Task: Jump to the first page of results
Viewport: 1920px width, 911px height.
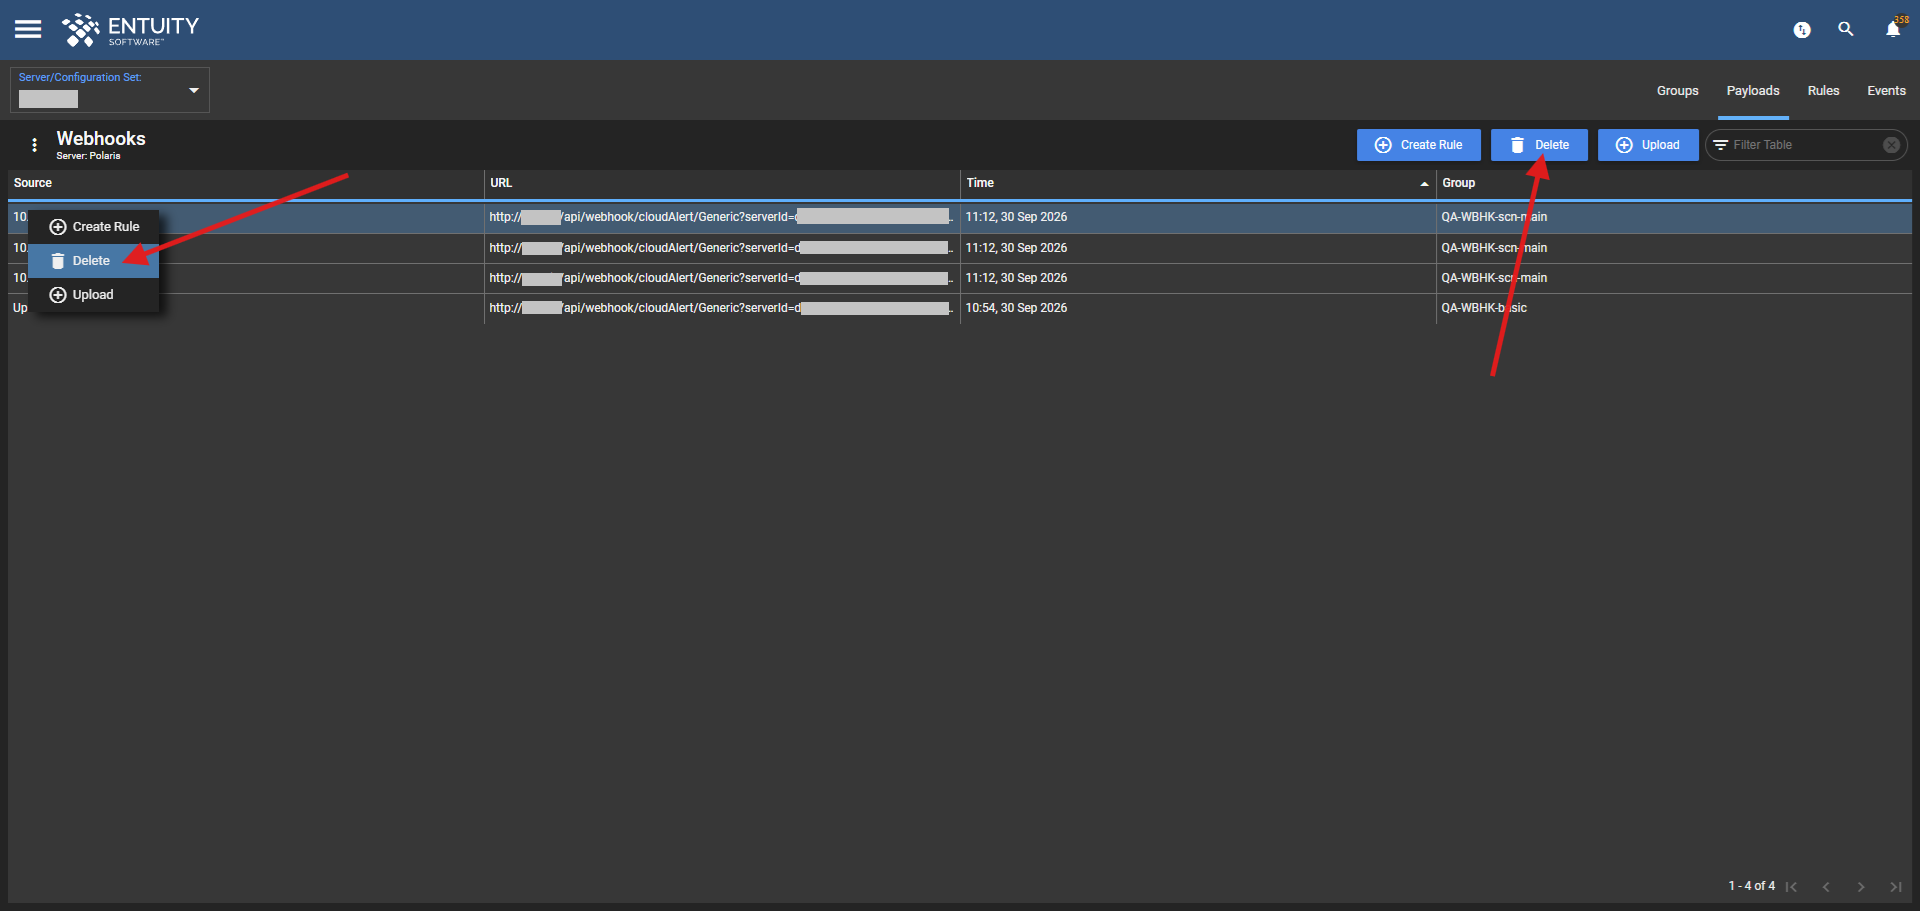Action: point(1792,887)
